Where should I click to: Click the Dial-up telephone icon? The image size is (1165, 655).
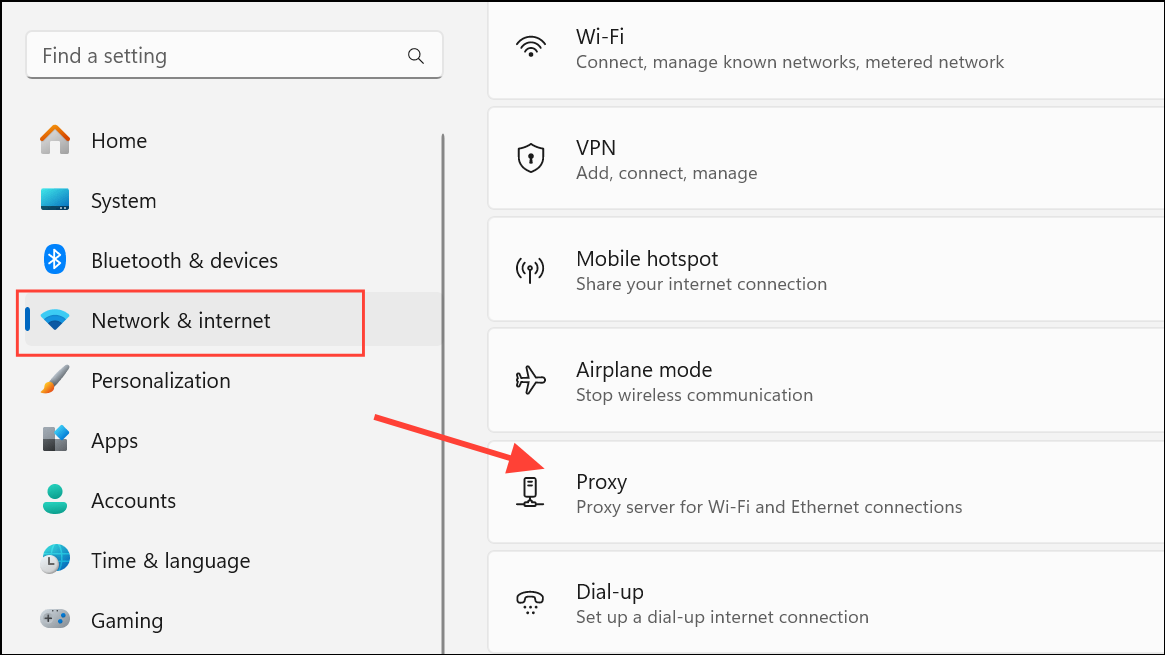[530, 601]
